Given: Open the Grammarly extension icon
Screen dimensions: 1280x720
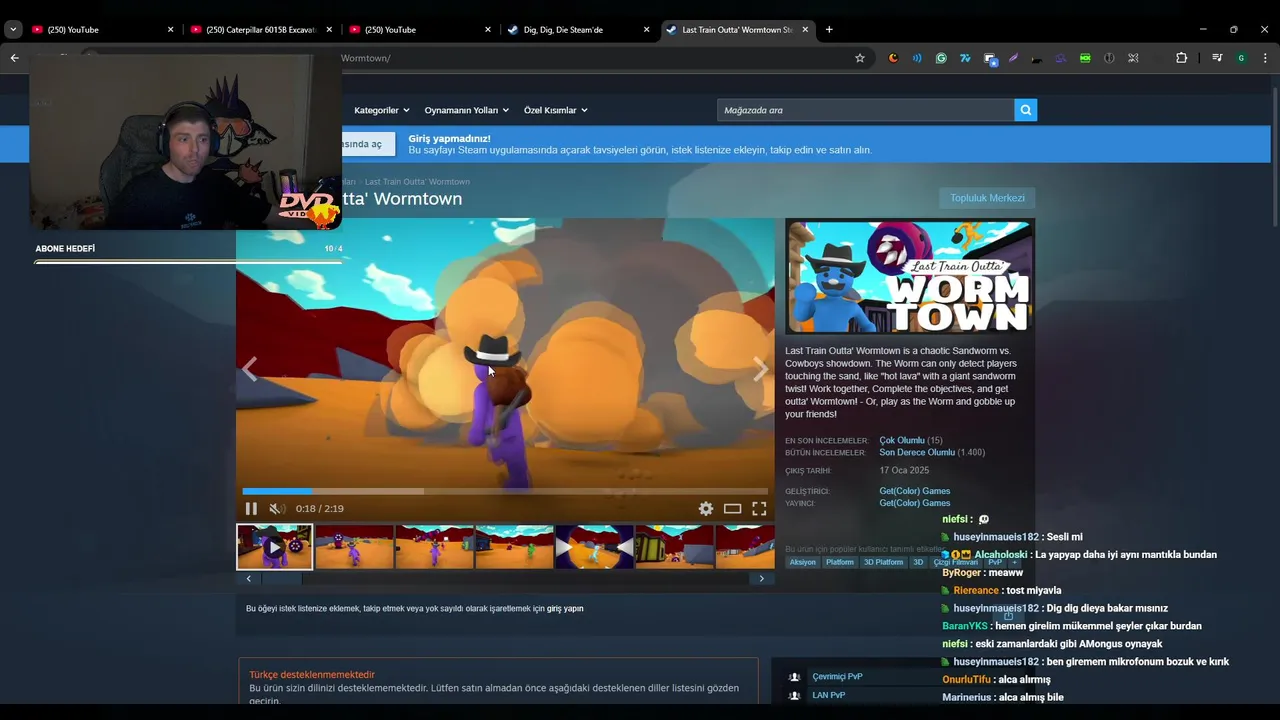Looking at the screenshot, I should pyautogui.click(x=941, y=58).
